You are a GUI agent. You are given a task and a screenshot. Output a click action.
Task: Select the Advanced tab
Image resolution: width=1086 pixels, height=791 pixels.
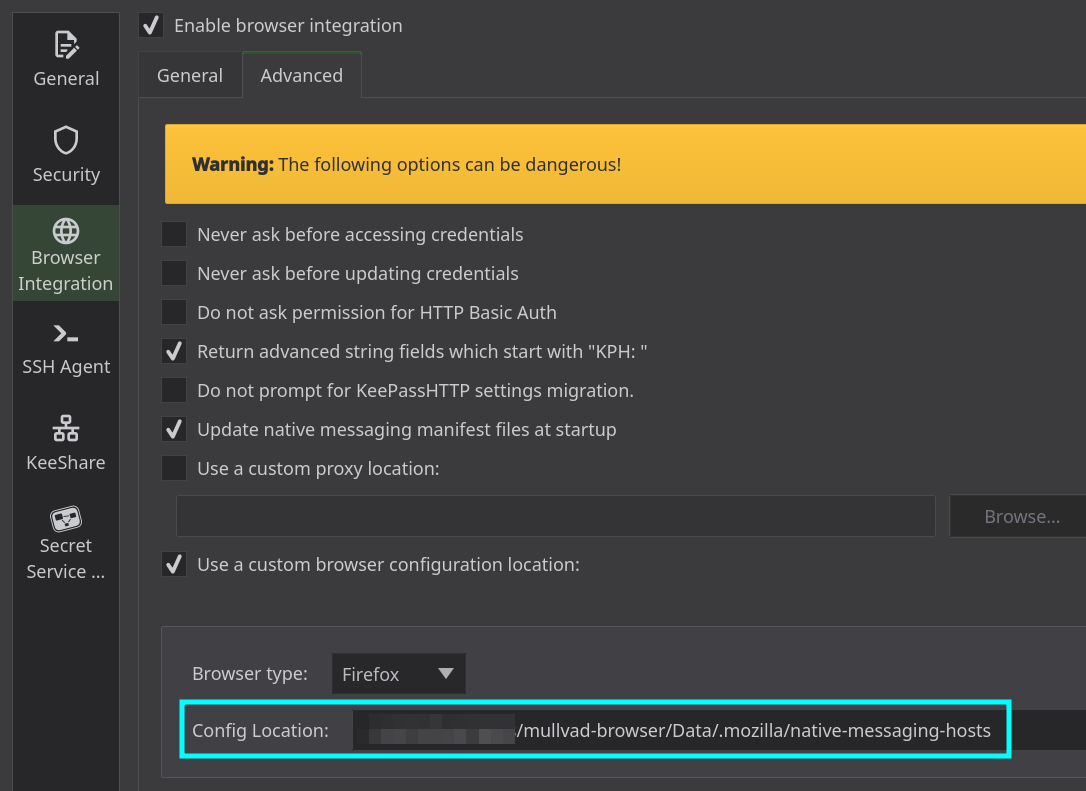click(301, 76)
